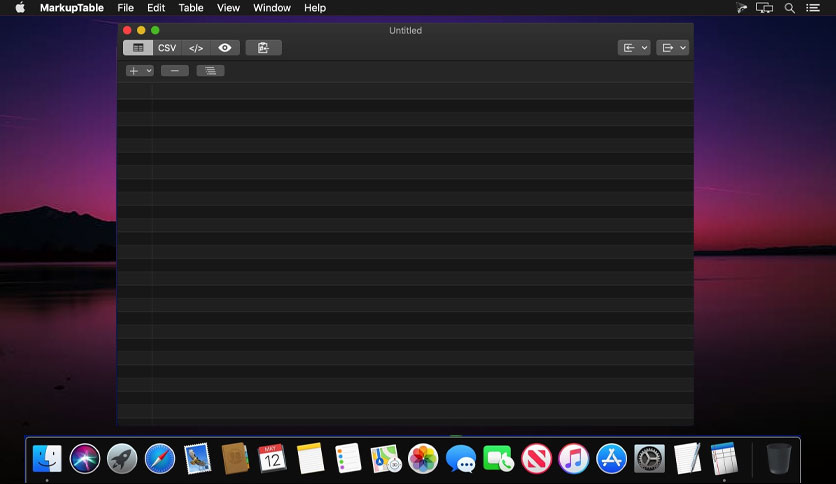The height and width of the screenshot is (484, 836).
Task: Open Contacts book in Dock
Action: [x=235, y=458]
